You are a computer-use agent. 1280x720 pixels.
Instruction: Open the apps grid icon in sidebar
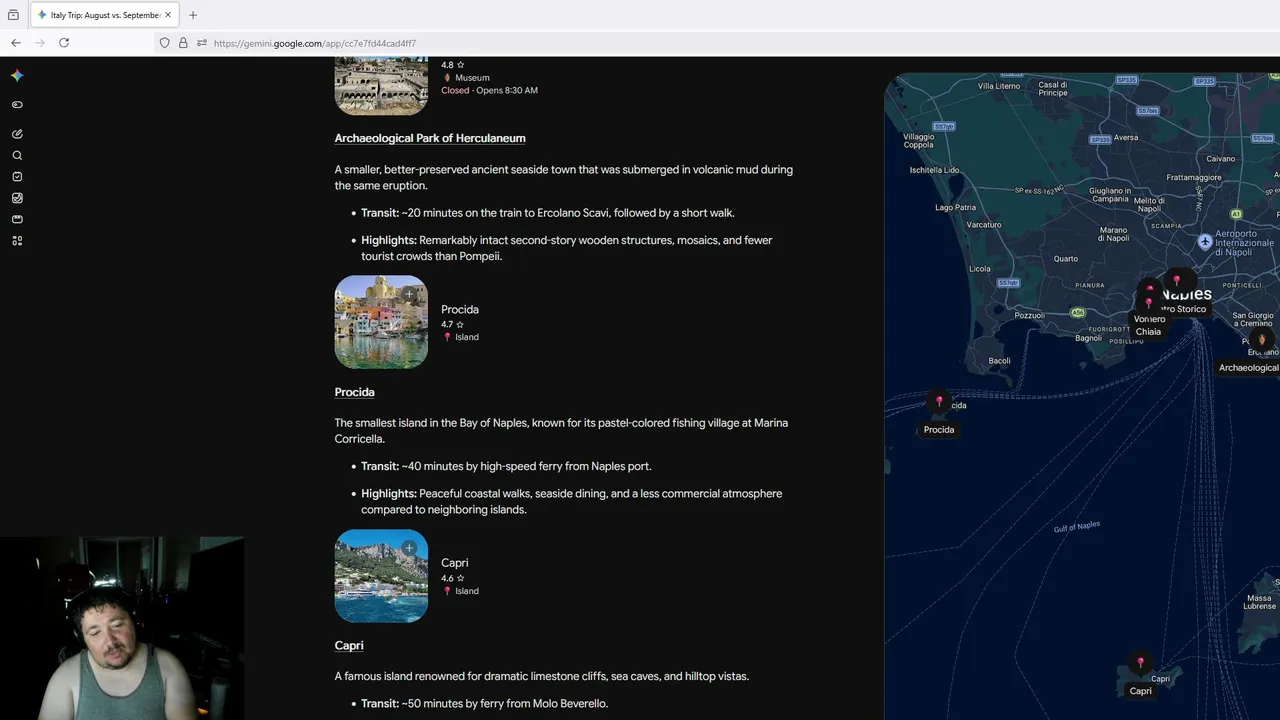click(x=17, y=241)
